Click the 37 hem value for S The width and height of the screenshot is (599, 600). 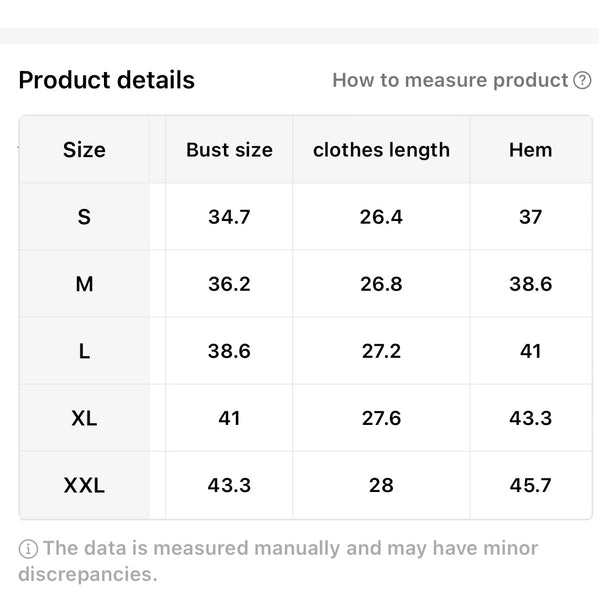tap(530, 217)
